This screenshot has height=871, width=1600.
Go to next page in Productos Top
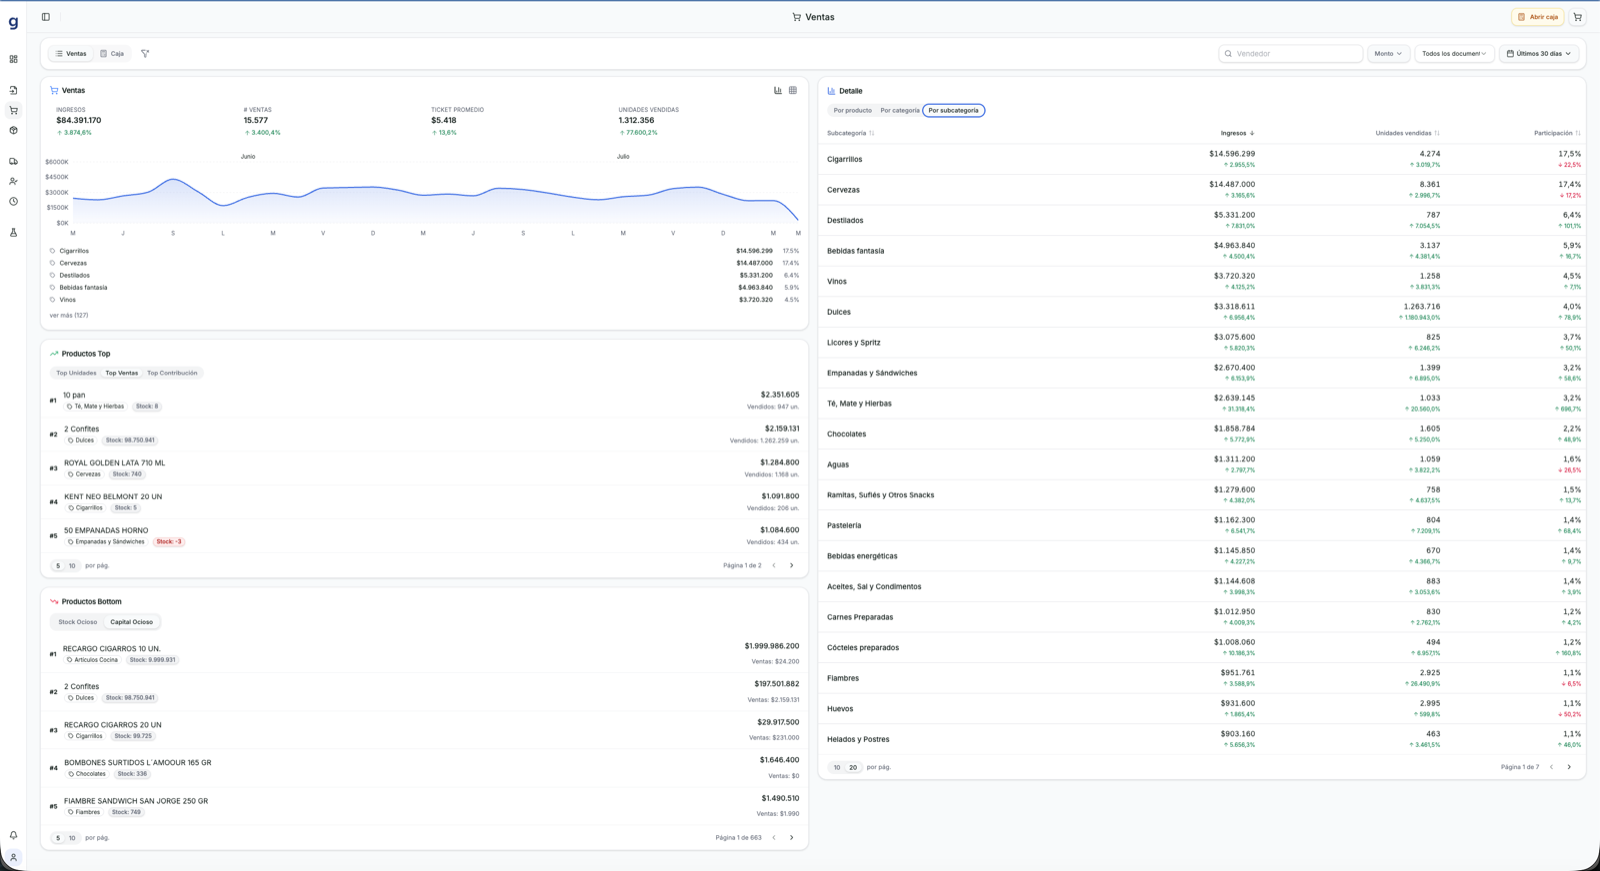[792, 566]
